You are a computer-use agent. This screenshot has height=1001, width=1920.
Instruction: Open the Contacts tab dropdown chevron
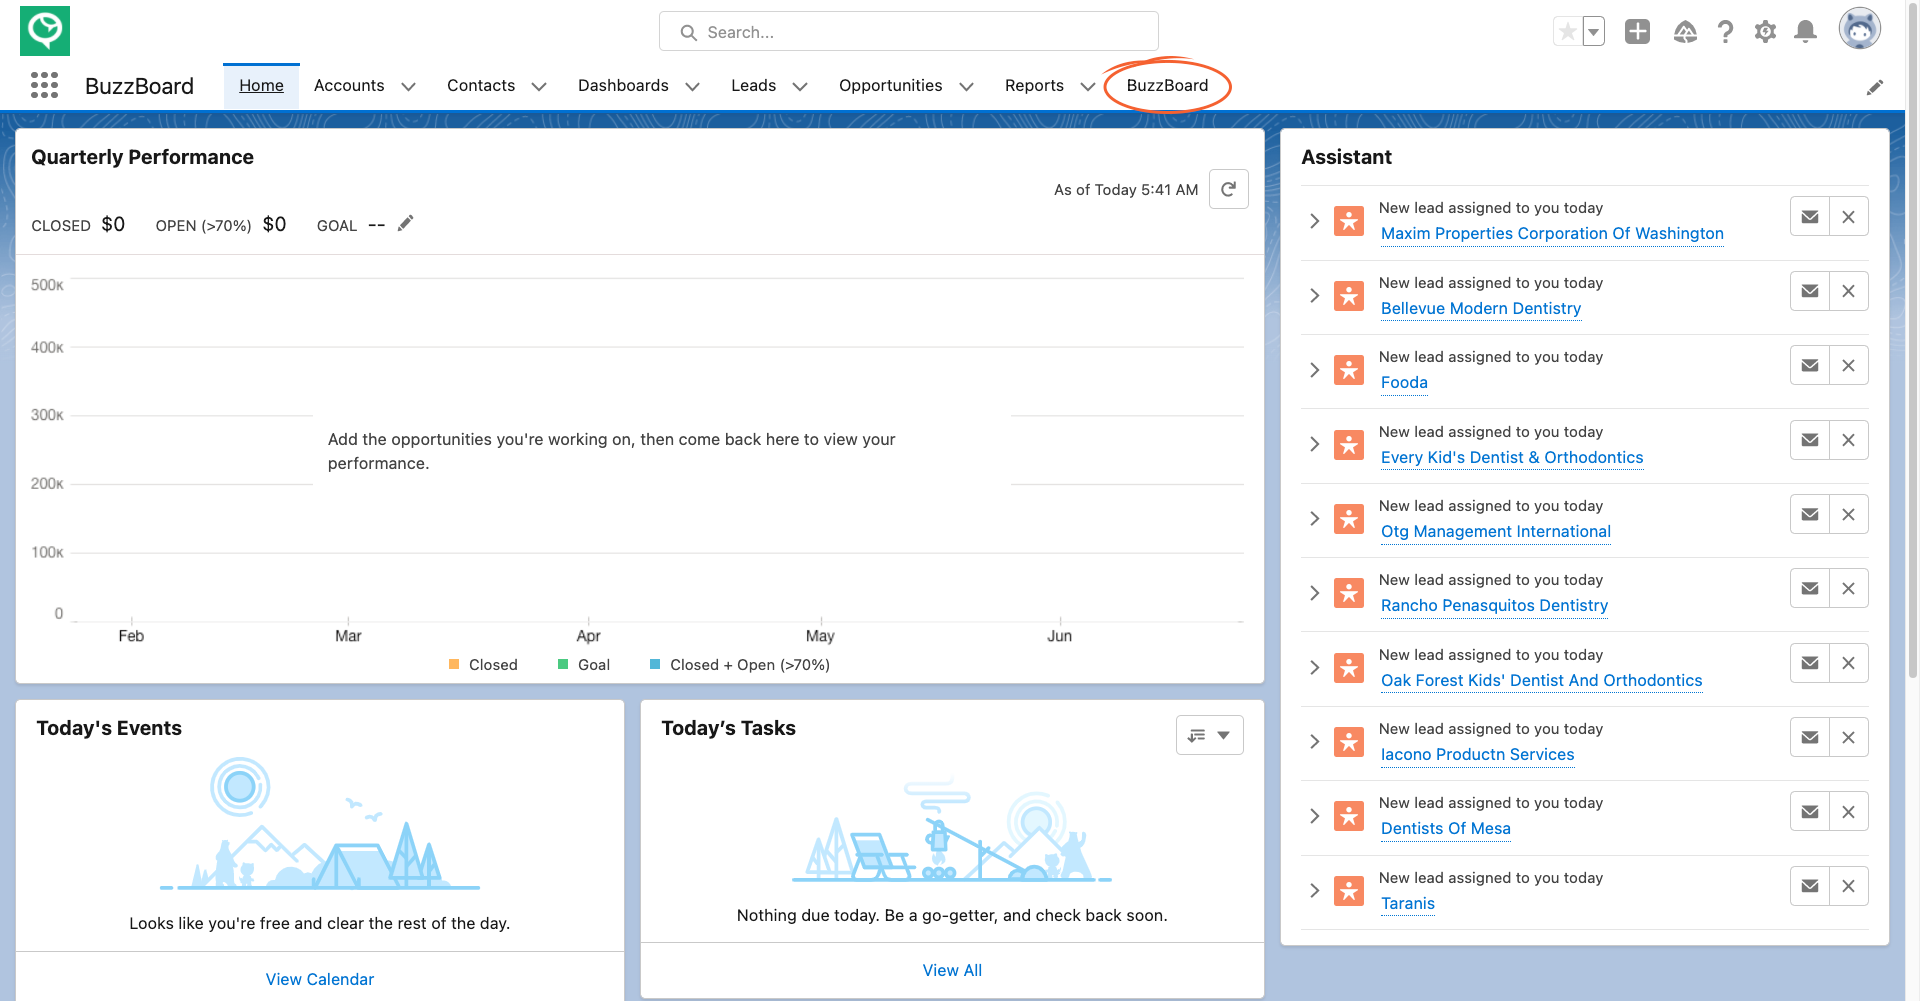(x=539, y=87)
